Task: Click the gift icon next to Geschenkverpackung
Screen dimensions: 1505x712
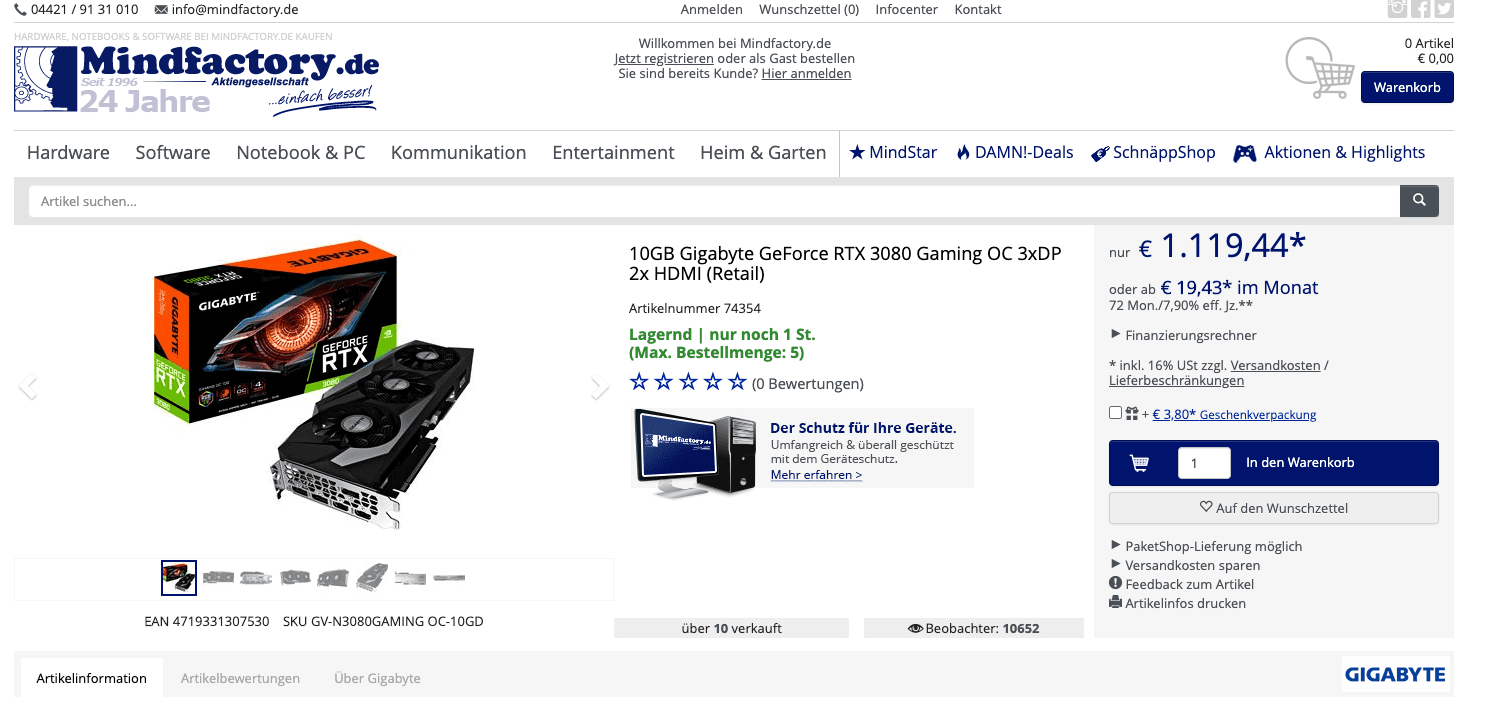Action: pos(1132,414)
